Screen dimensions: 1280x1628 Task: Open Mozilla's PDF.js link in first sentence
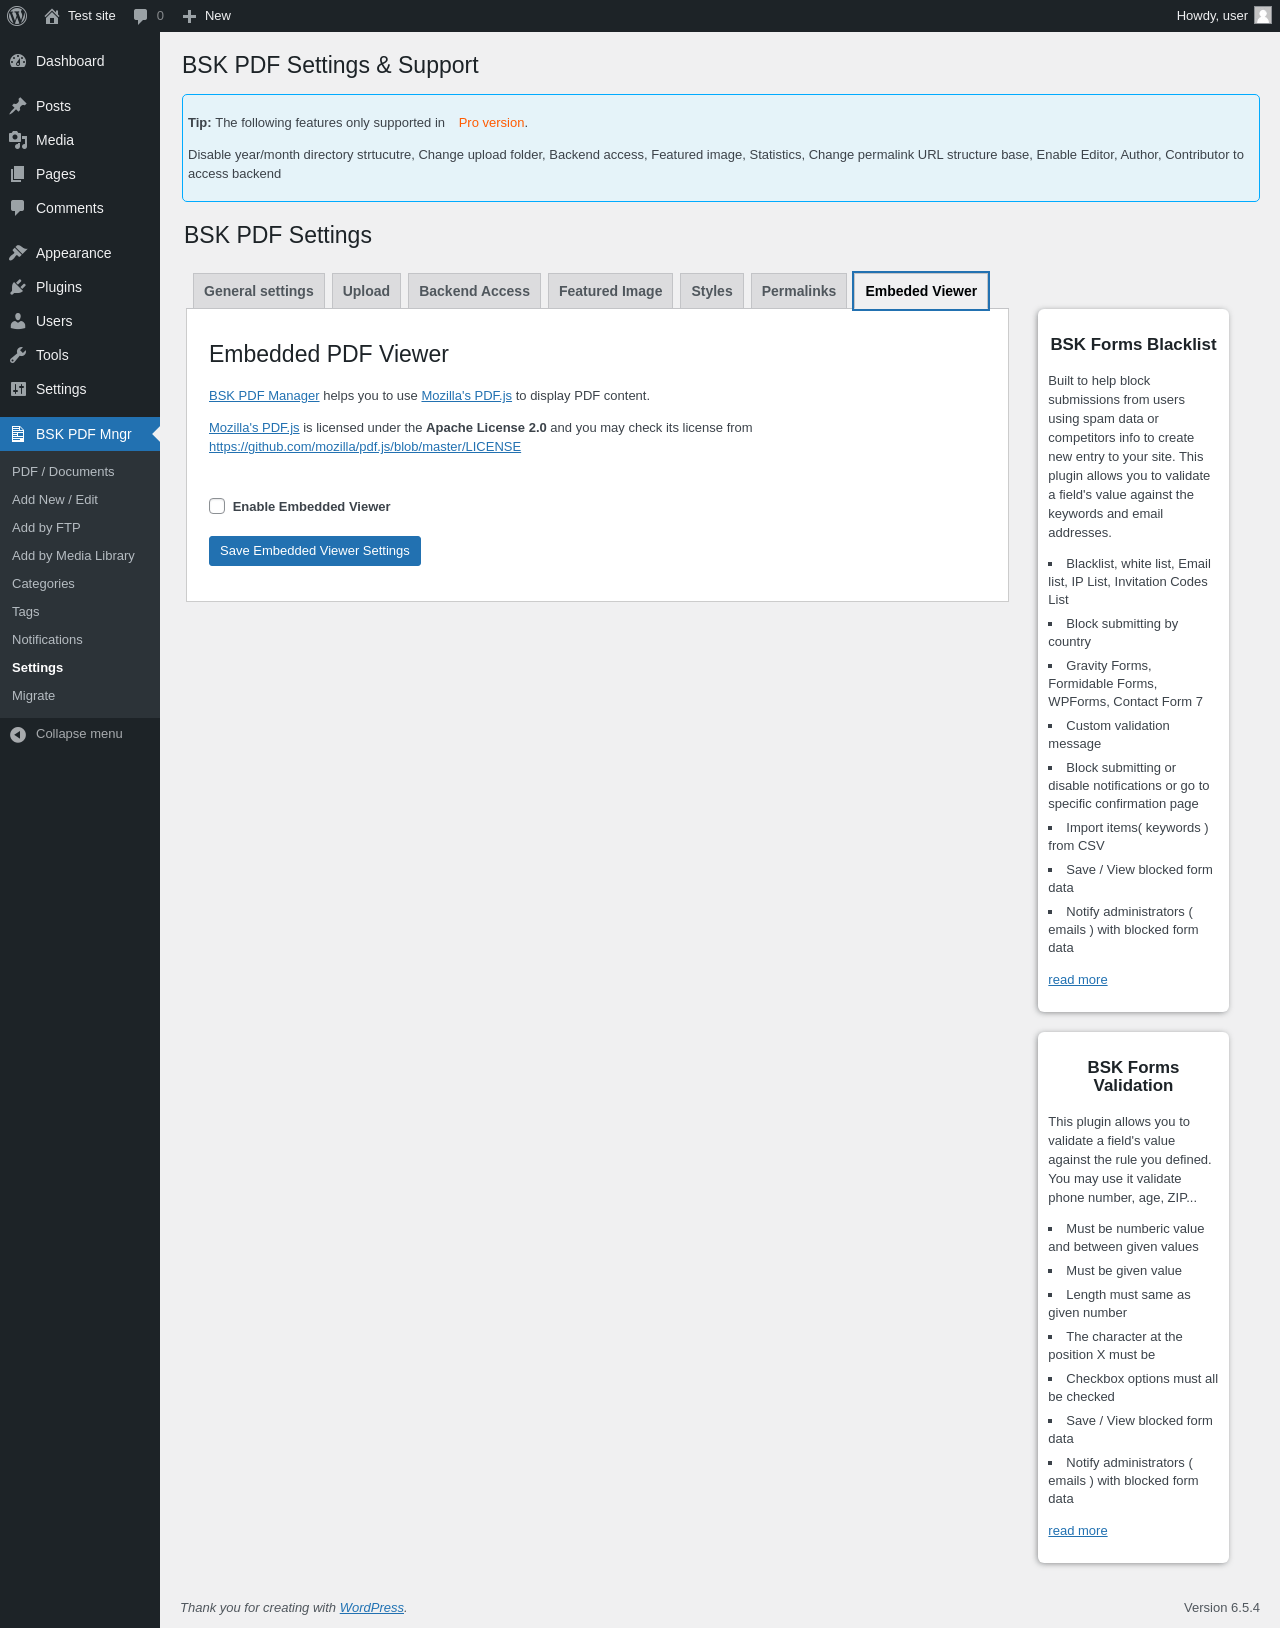tap(466, 396)
